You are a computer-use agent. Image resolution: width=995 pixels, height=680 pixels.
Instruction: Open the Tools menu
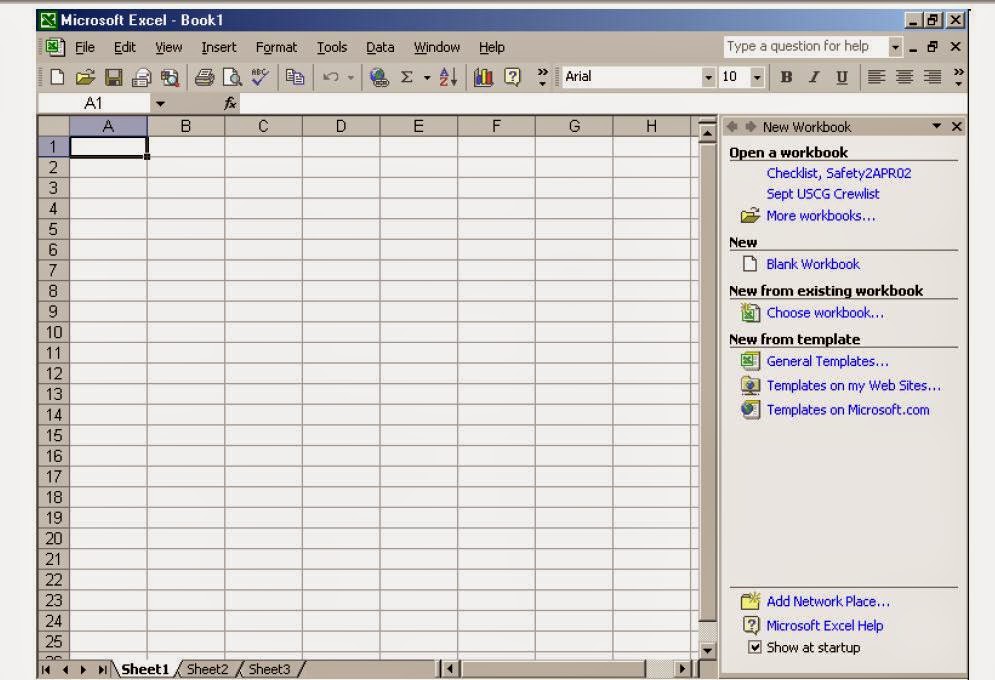click(x=332, y=47)
